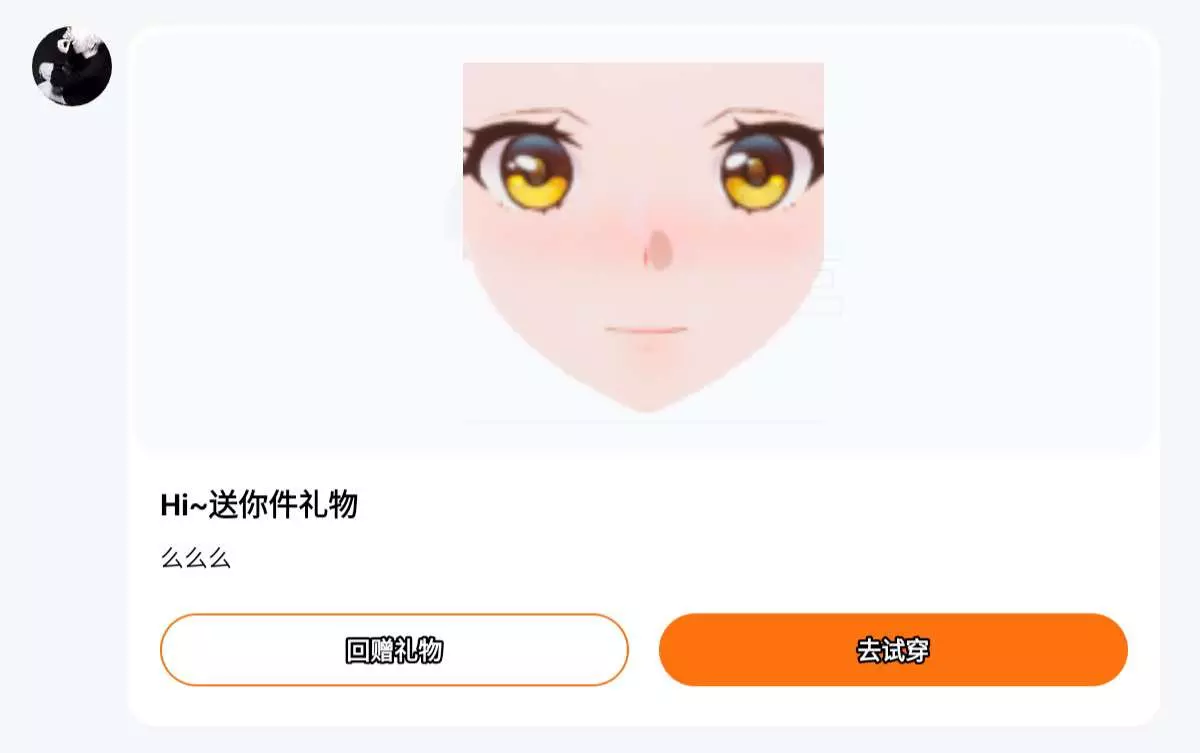Open the sender's round profile avatar
The image size is (1200, 753).
(72, 66)
